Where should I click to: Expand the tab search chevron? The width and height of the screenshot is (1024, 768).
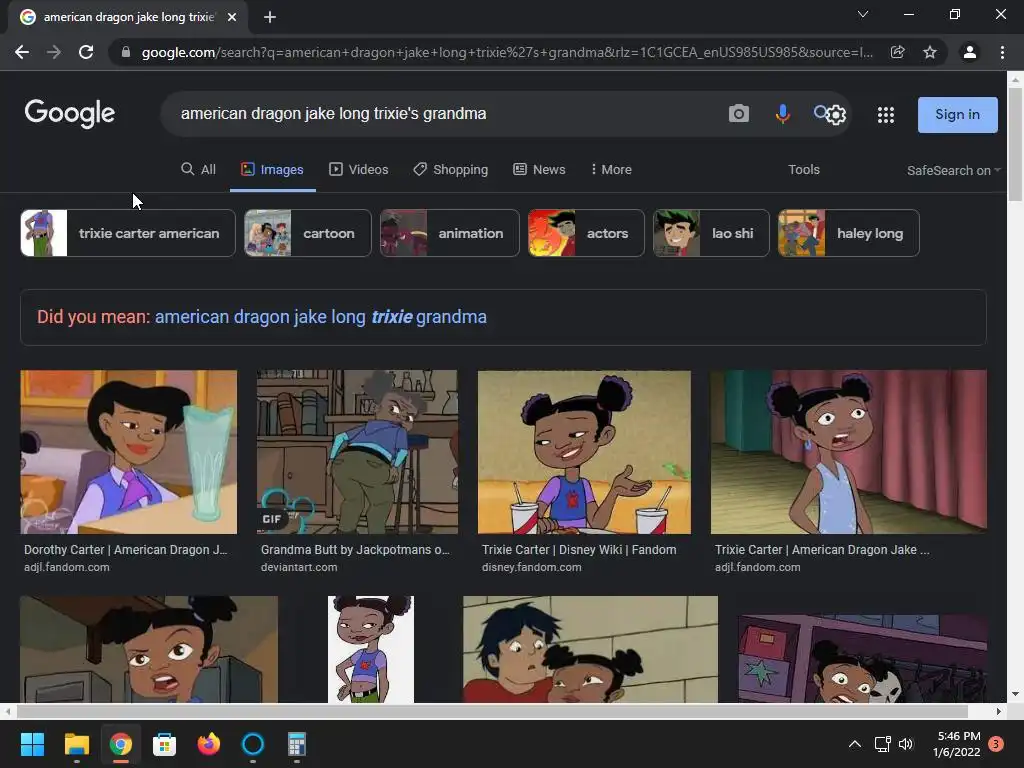863,14
